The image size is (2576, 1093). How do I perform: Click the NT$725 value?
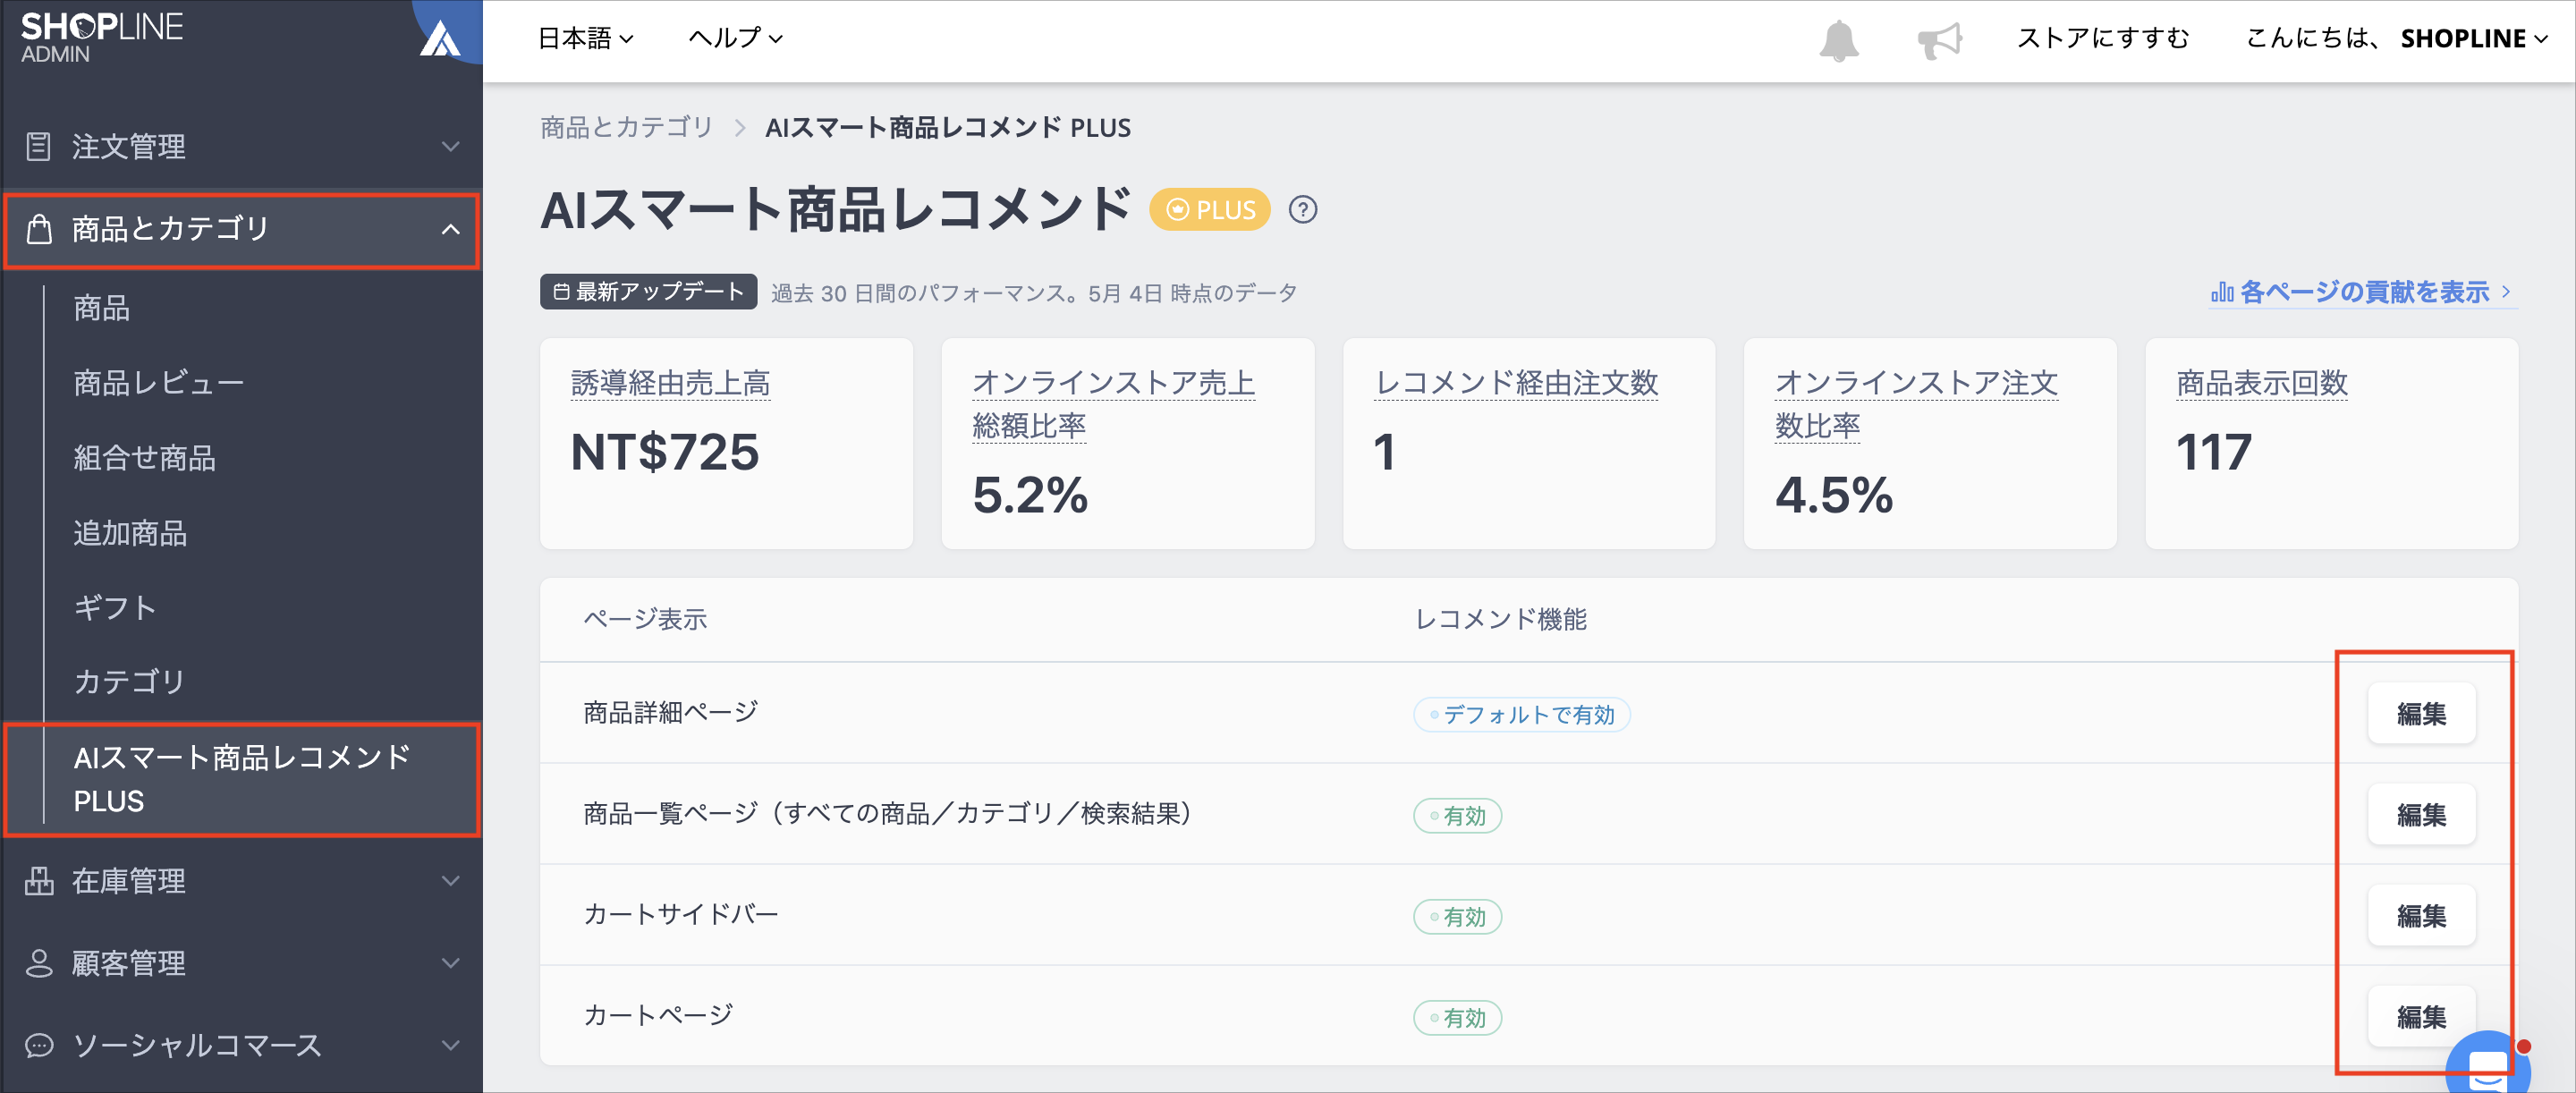coord(665,452)
